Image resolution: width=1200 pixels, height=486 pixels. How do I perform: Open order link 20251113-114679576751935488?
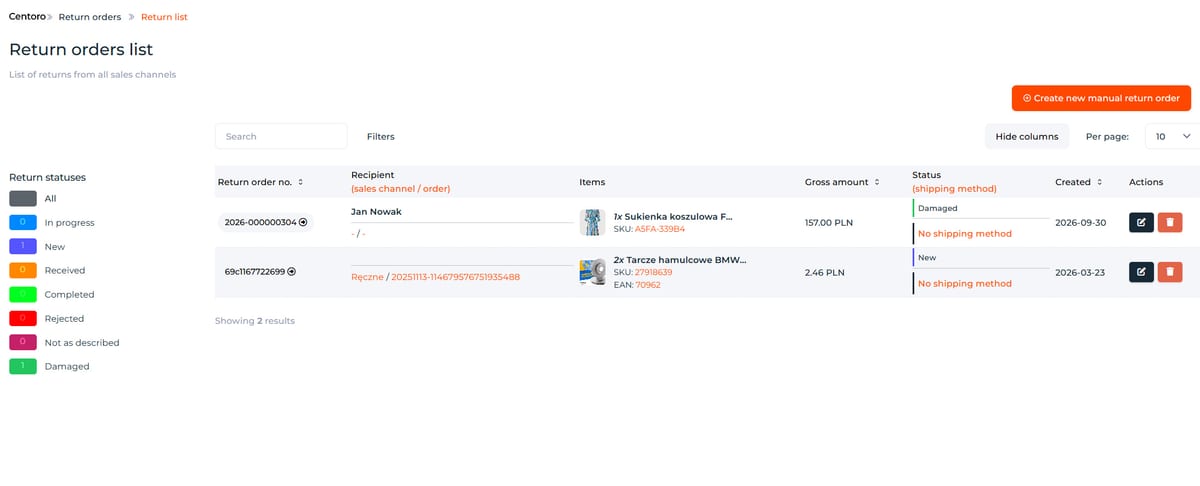[455, 277]
